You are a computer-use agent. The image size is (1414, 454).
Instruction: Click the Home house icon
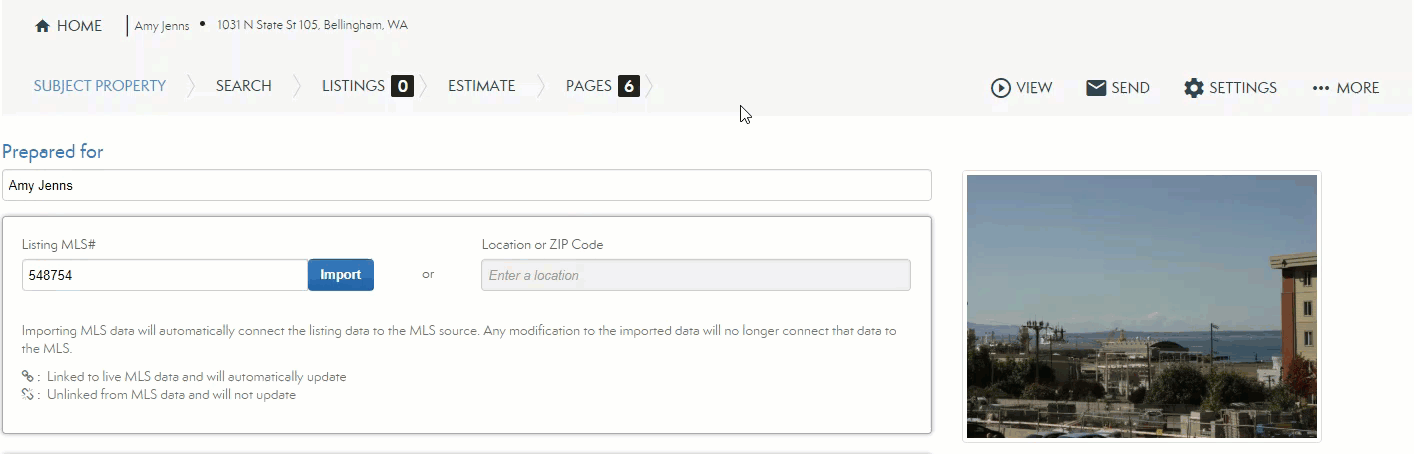point(42,27)
